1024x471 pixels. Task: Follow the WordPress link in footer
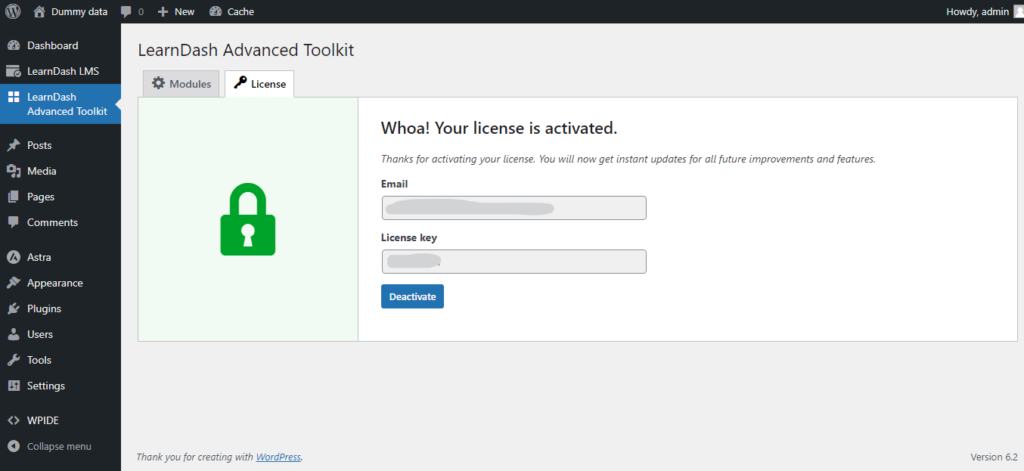click(278, 457)
